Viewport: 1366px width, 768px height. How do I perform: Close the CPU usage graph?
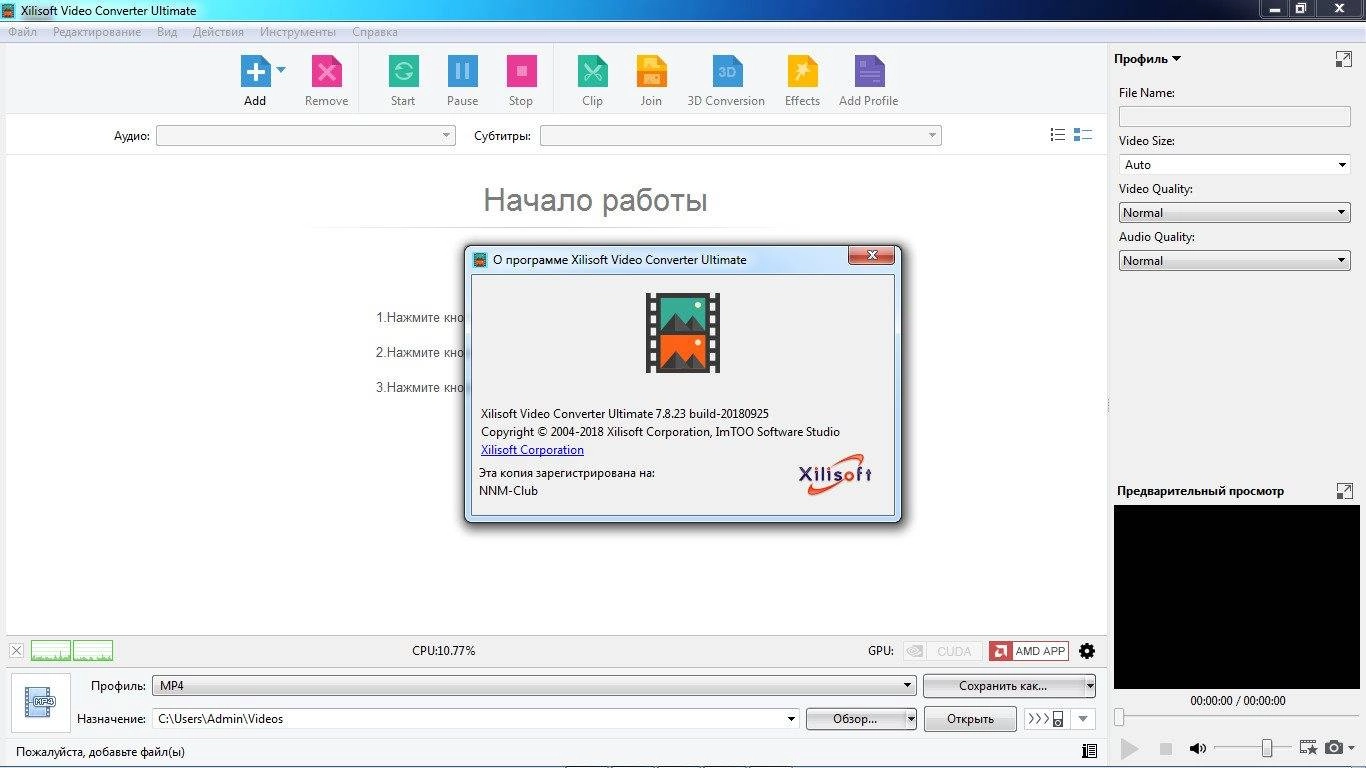point(17,651)
